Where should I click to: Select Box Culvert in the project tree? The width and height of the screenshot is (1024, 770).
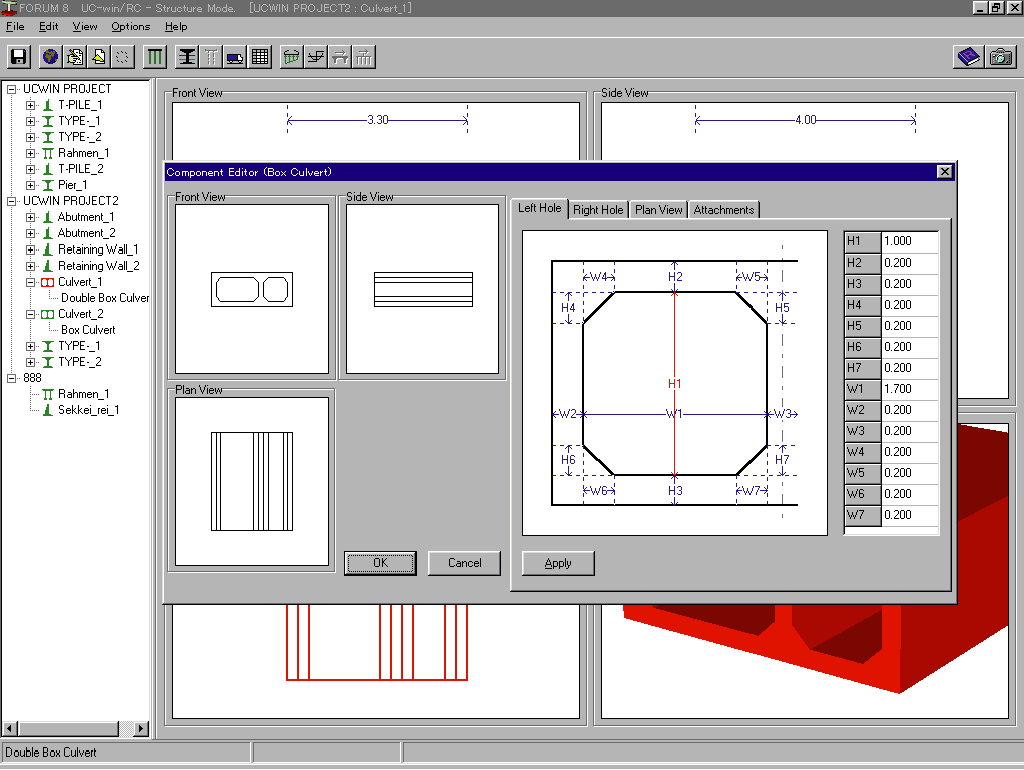[88, 330]
